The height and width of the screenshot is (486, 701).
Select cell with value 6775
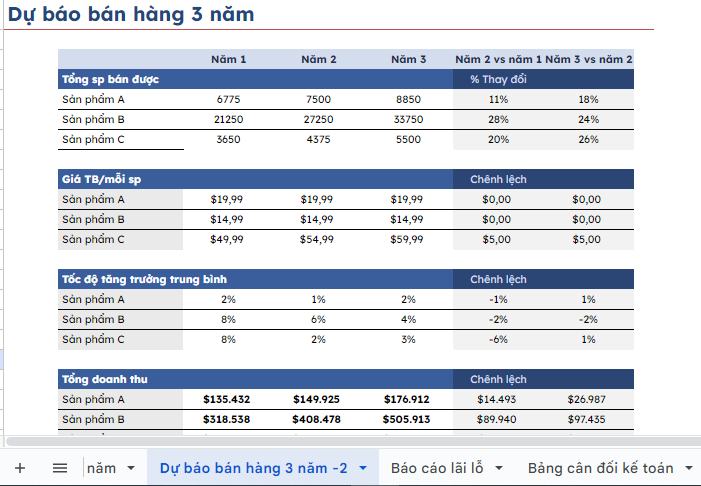coord(228,99)
